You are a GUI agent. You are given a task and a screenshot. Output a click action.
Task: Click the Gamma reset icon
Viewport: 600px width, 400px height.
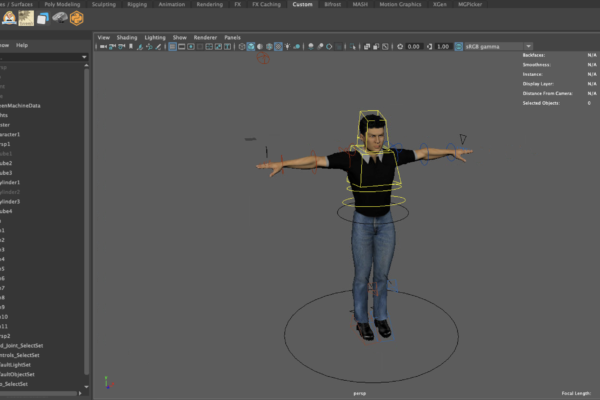[429, 47]
